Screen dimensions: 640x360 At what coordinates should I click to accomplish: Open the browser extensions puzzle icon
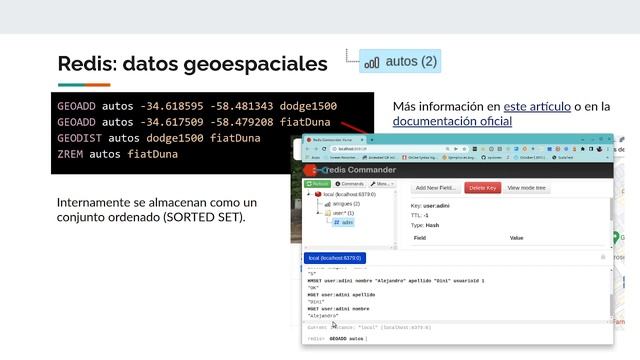click(x=582, y=149)
